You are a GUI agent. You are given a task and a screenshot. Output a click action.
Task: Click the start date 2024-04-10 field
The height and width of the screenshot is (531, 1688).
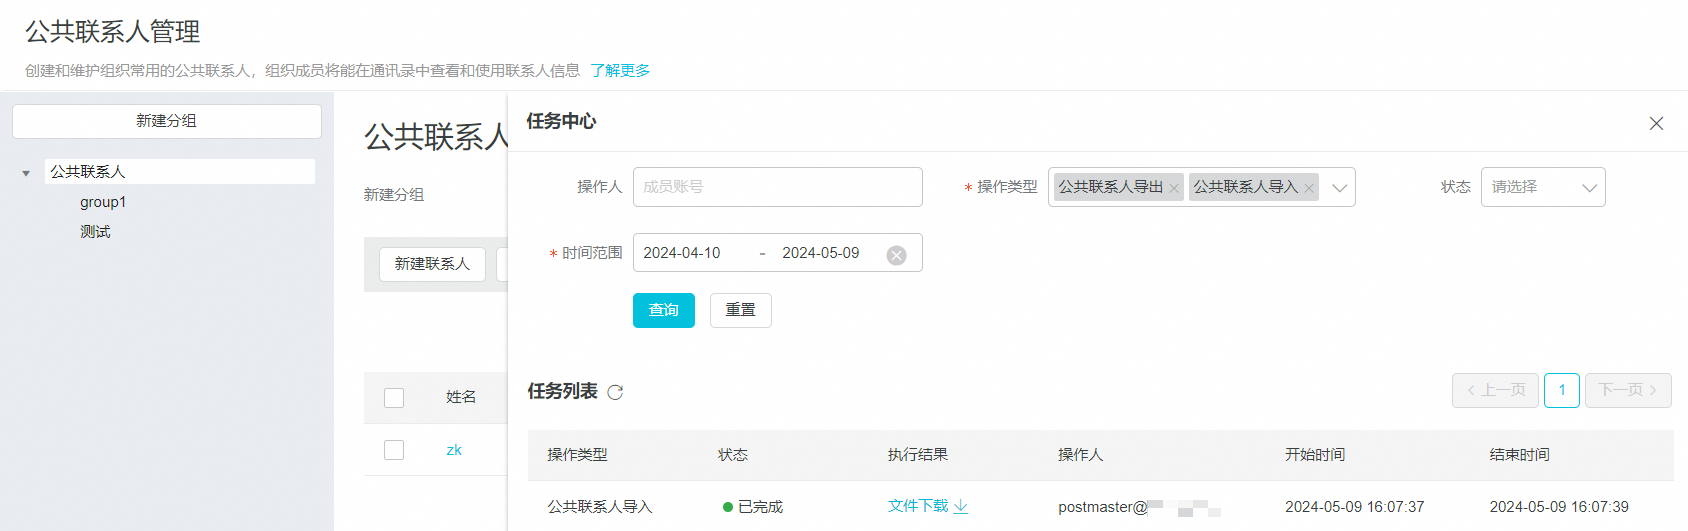[x=682, y=253]
